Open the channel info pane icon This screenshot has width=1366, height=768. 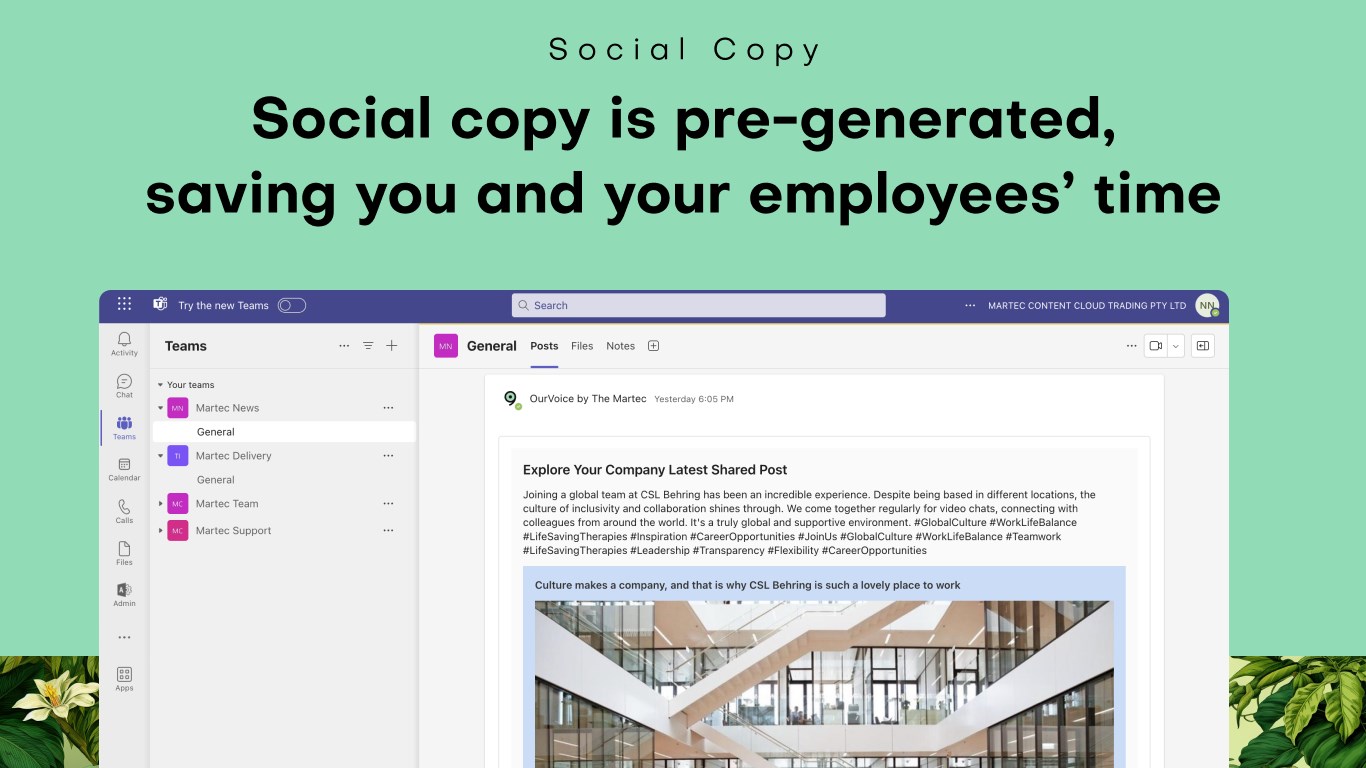(1203, 346)
